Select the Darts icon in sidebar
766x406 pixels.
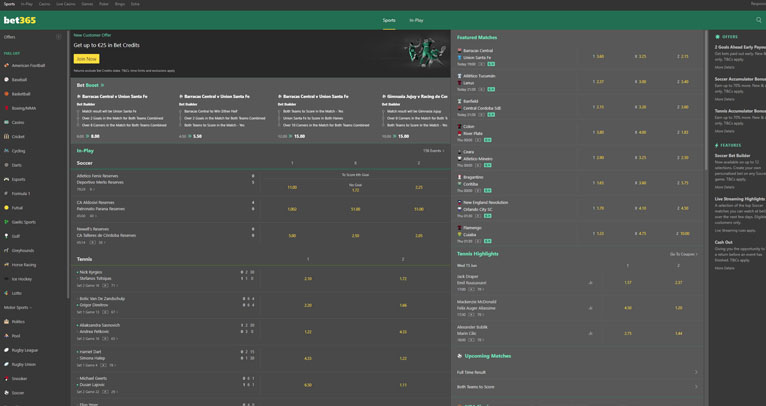7,165
